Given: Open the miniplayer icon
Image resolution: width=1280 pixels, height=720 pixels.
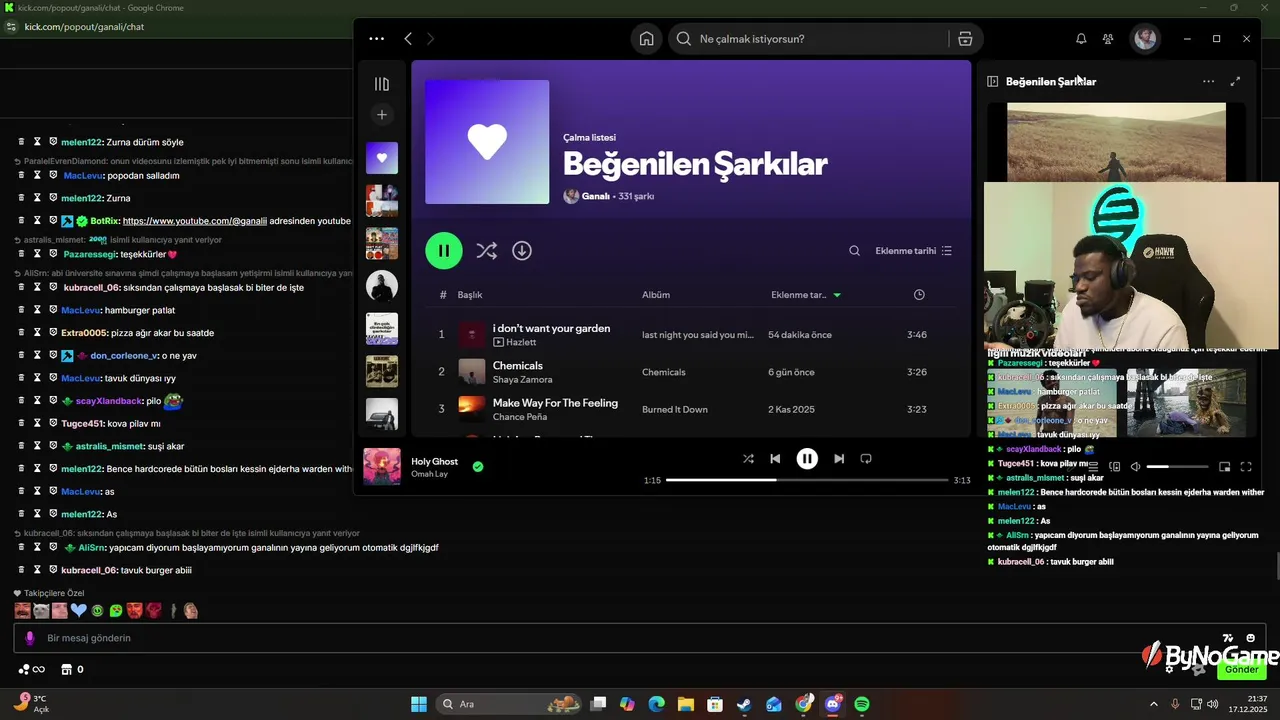Looking at the screenshot, I should point(1224,467).
